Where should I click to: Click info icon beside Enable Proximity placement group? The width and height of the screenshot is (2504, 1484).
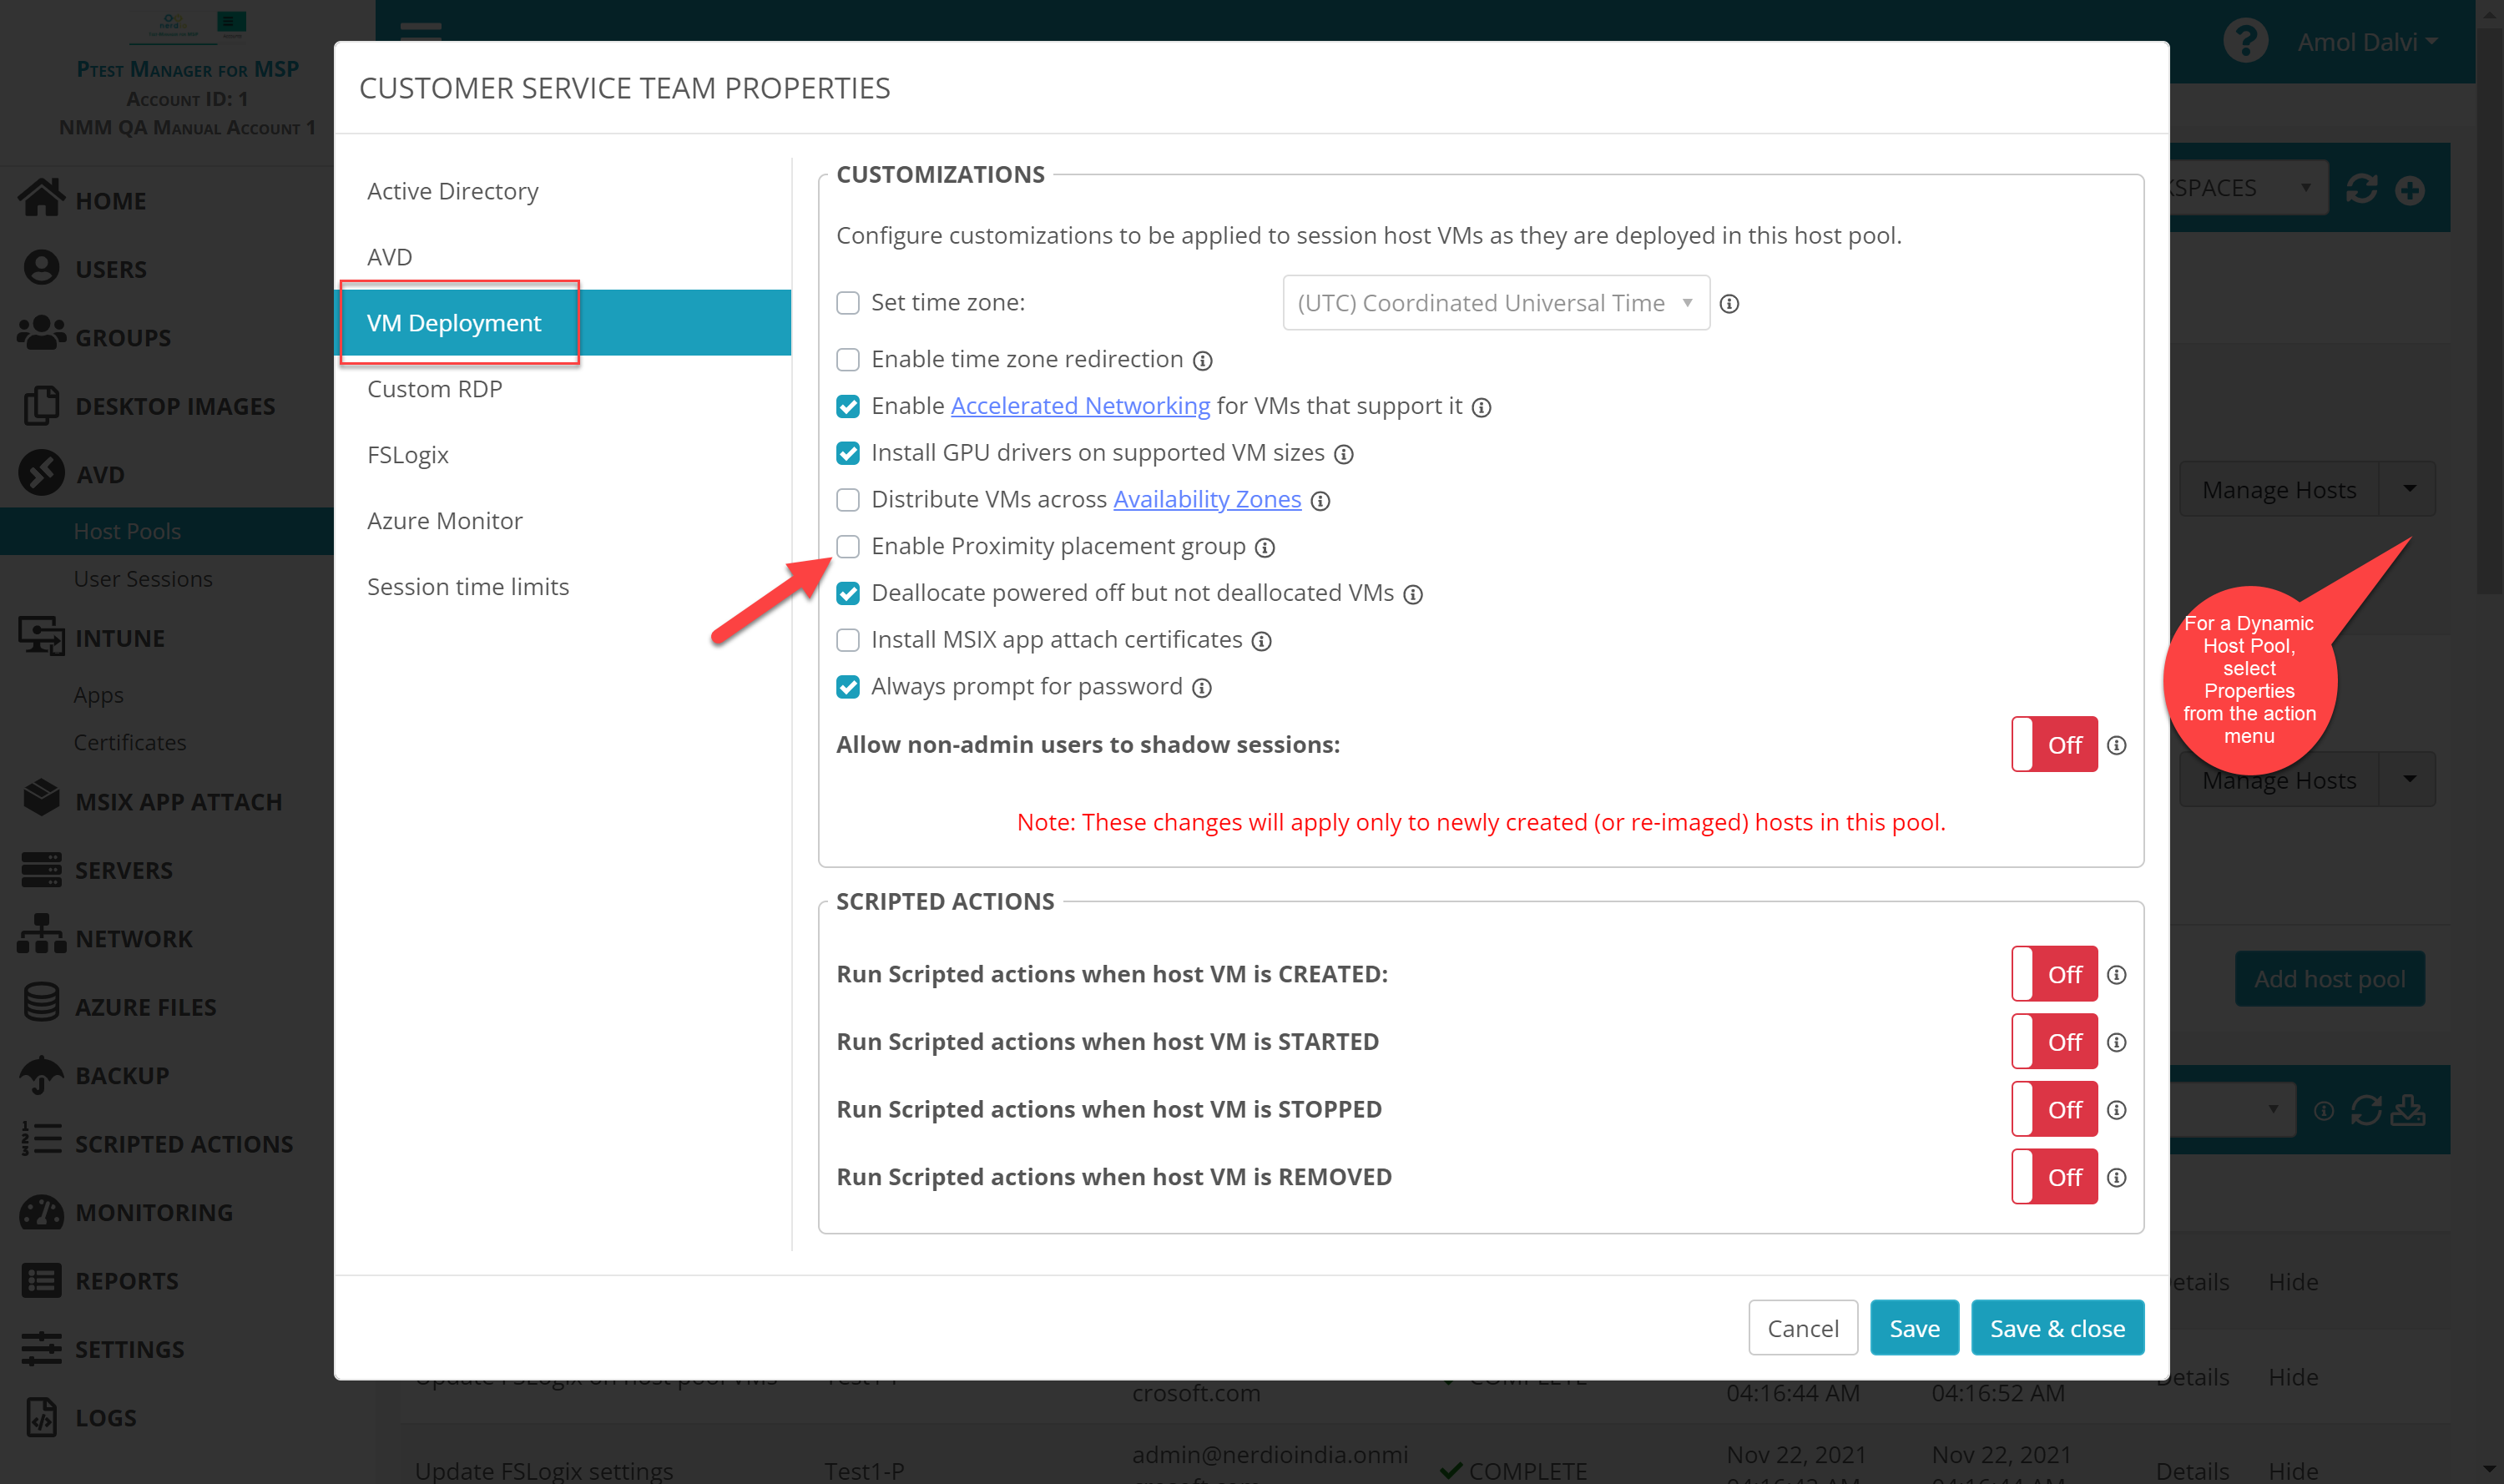(1265, 548)
